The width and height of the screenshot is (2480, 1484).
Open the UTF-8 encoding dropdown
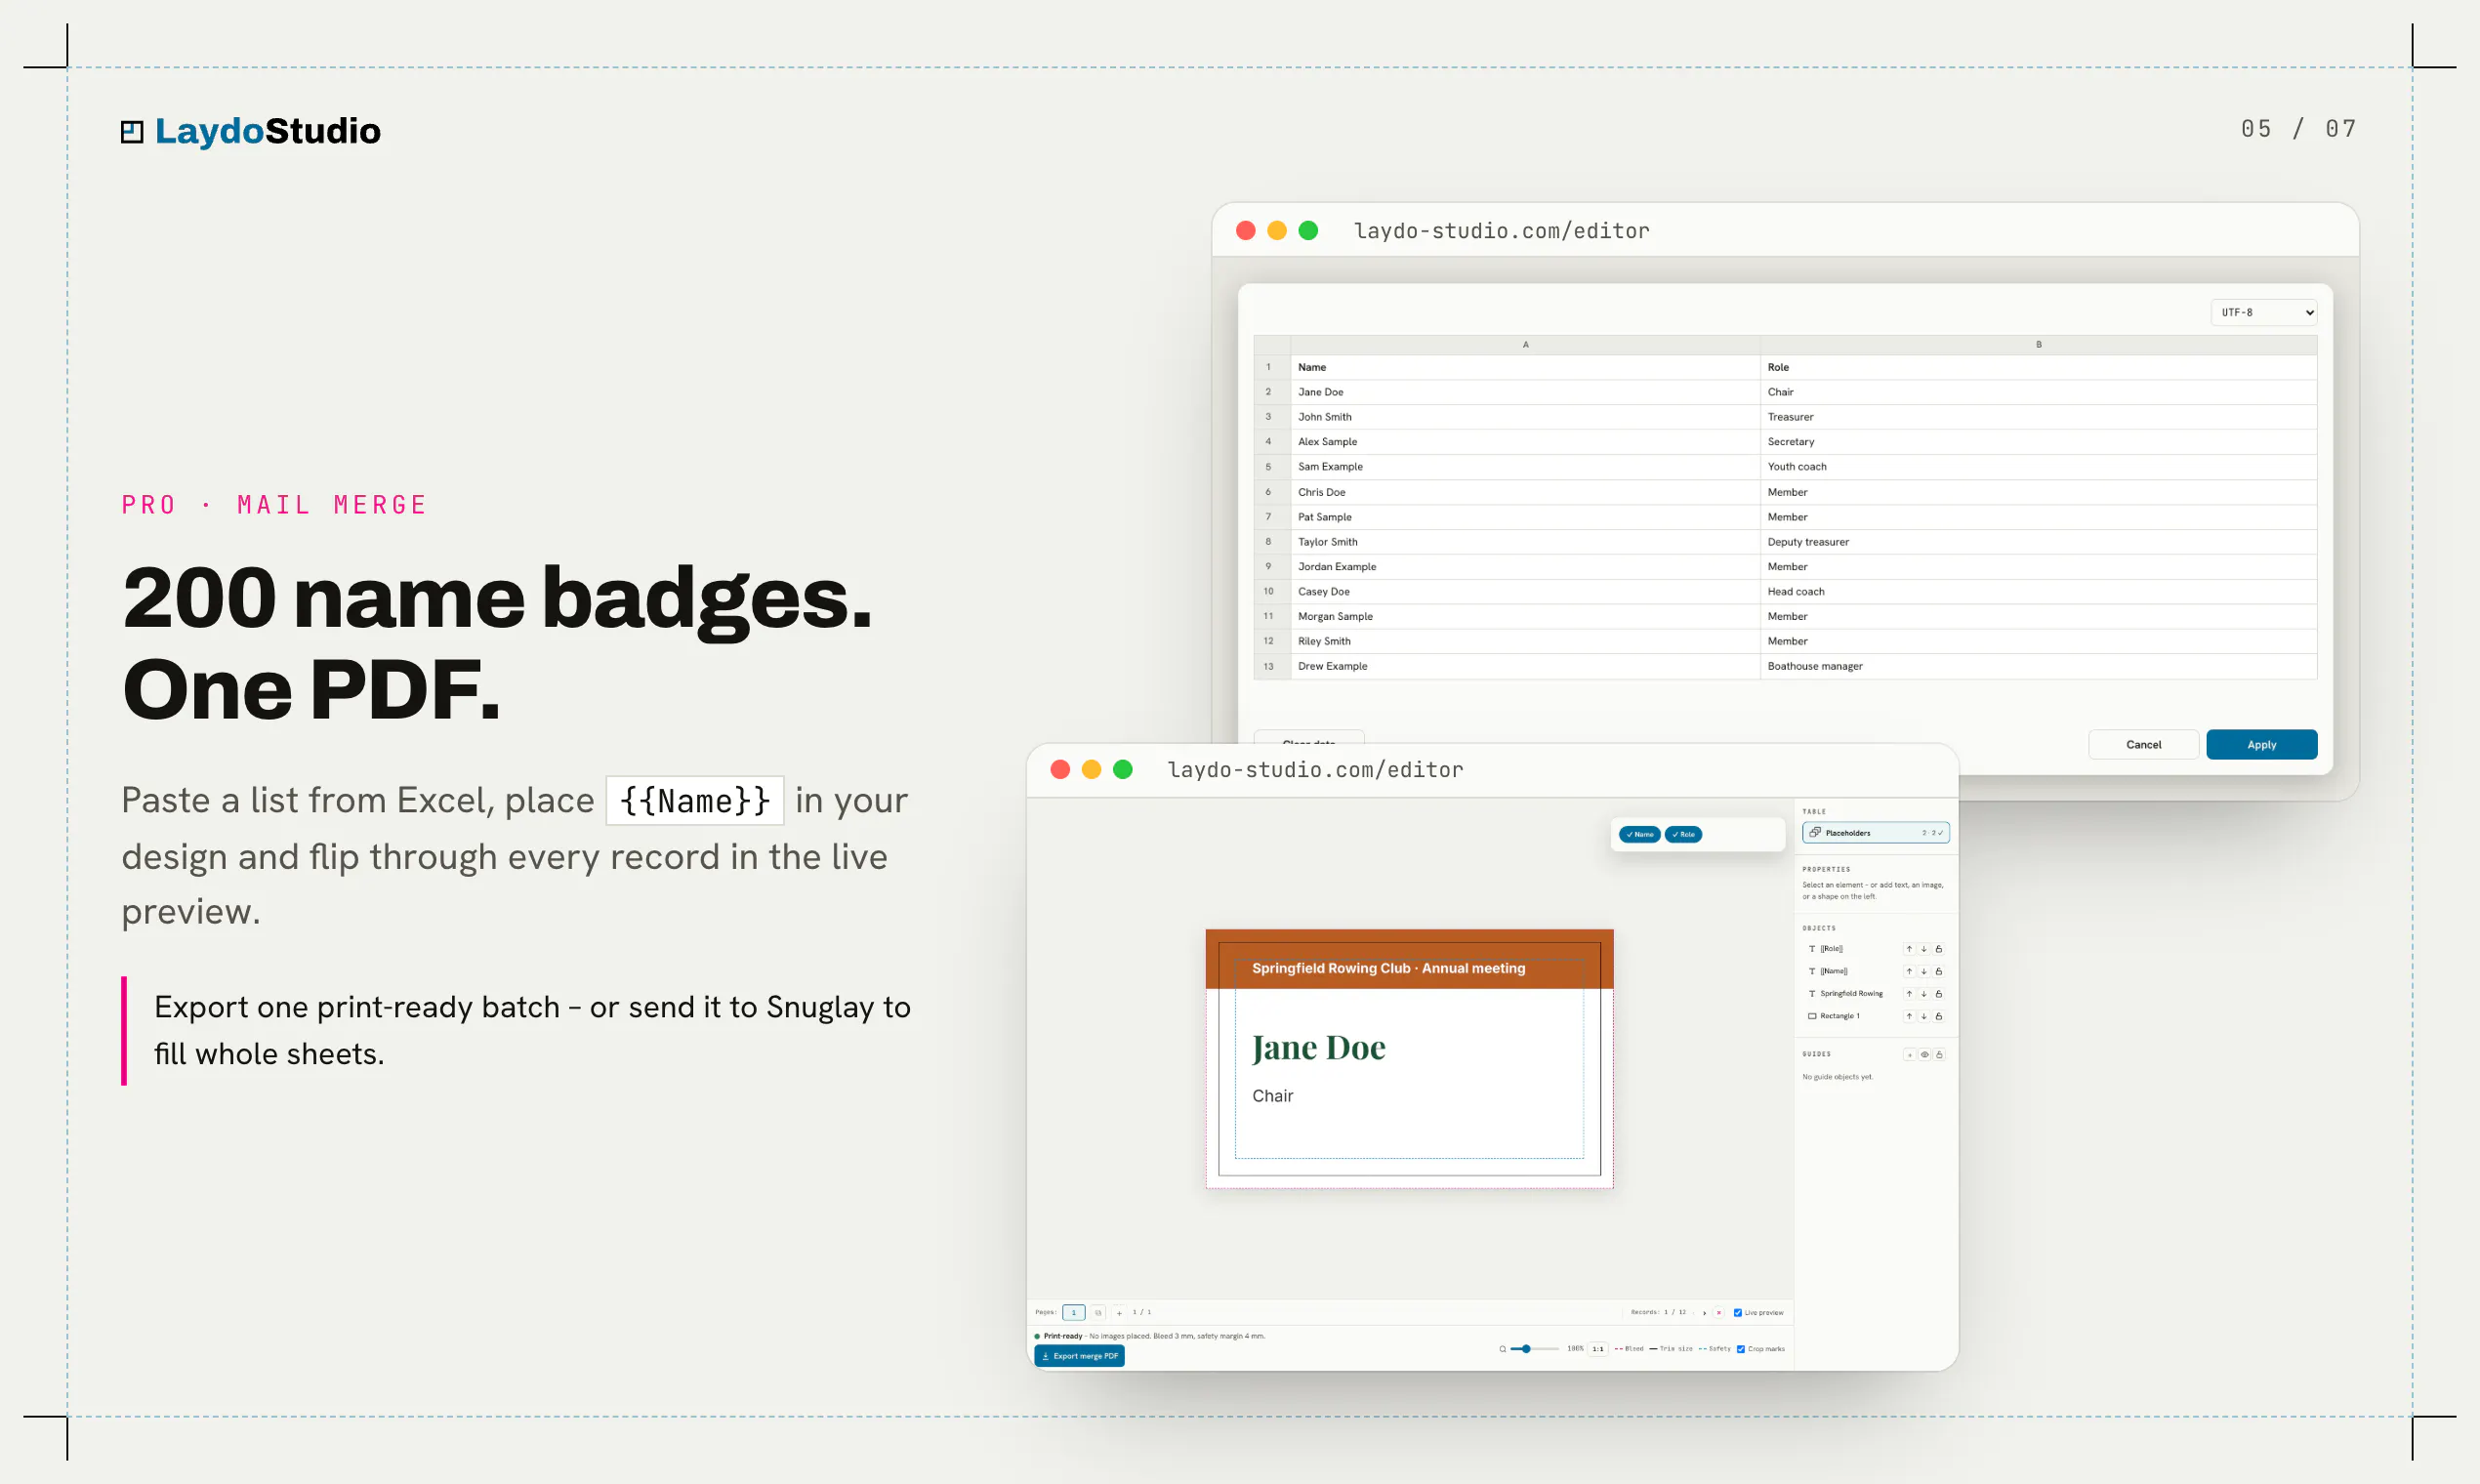tap(2264, 312)
